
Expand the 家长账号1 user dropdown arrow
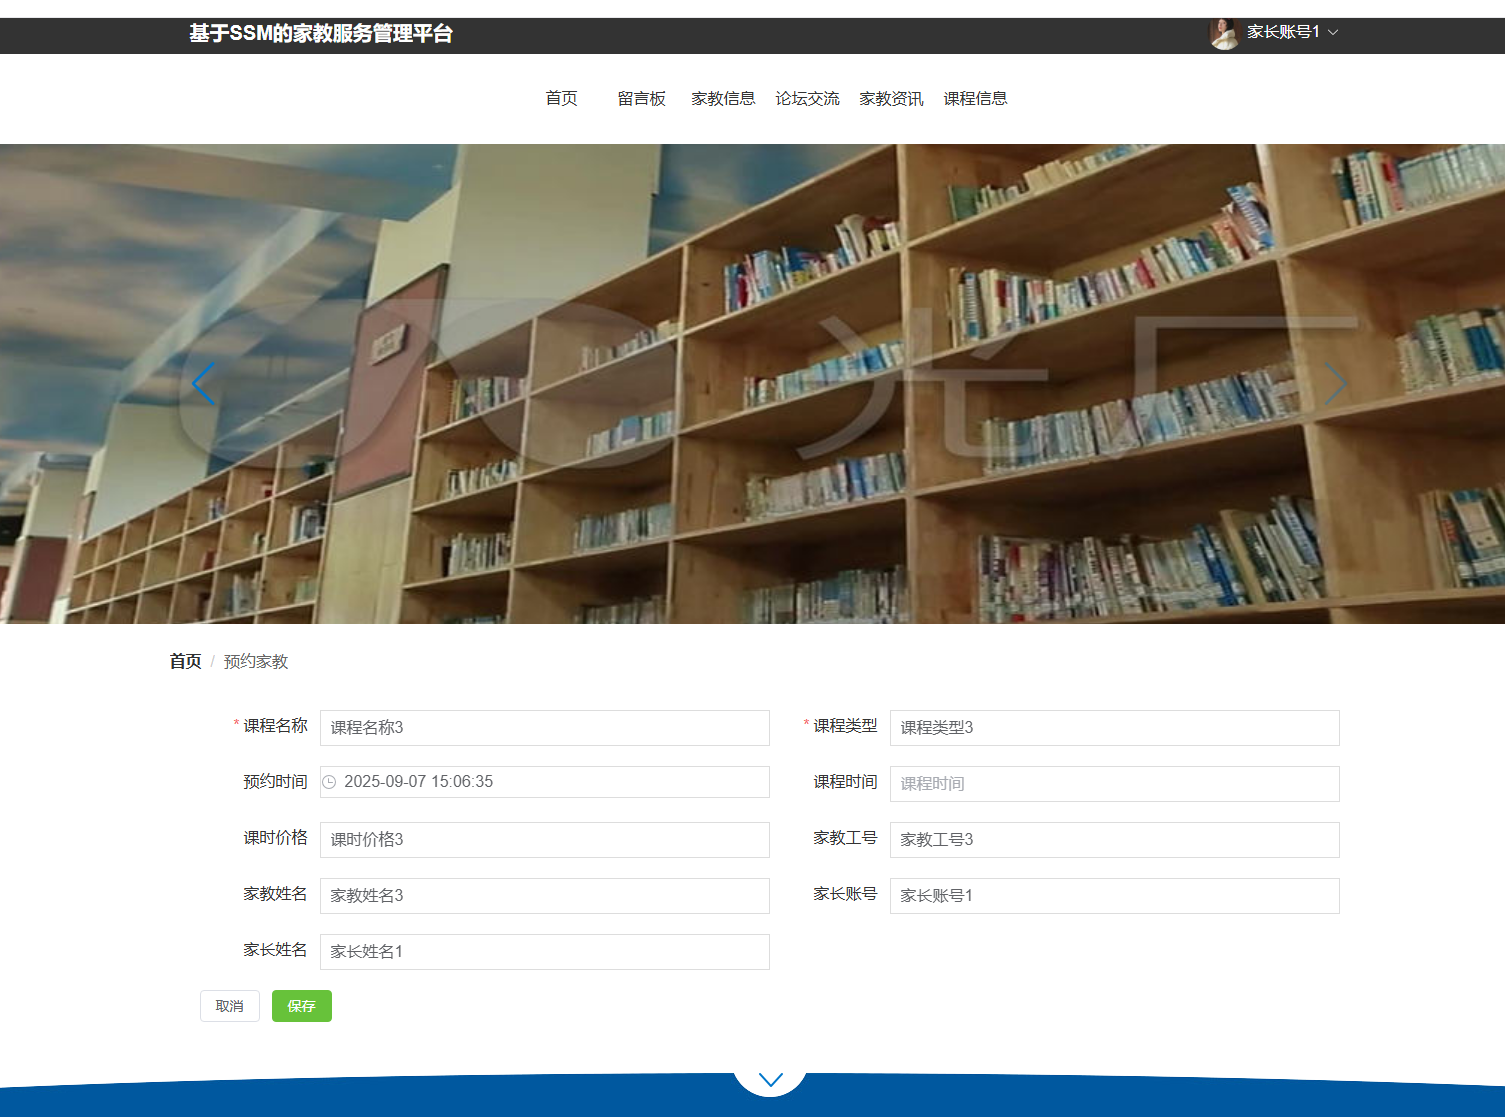pos(1333,32)
